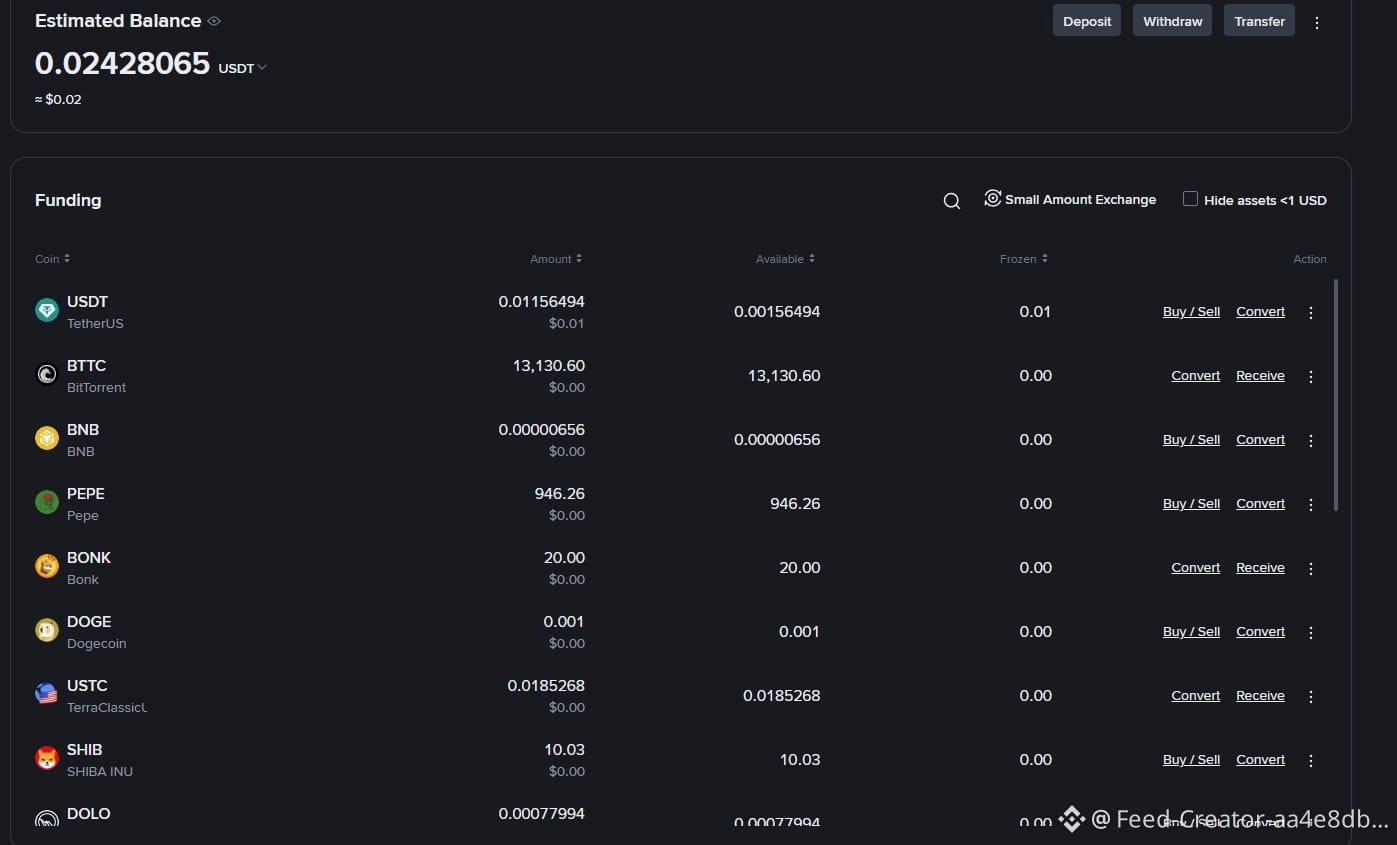This screenshot has height=845, width=1397.
Task: Click the funding list vertical scrollbar
Action: 1336,396
